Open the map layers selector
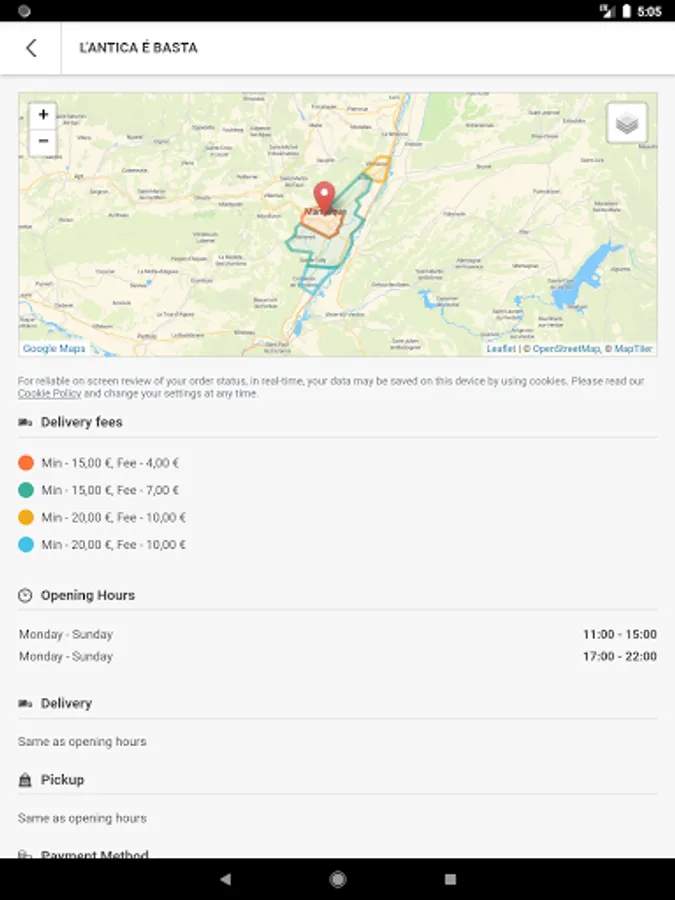This screenshot has width=675, height=900. click(627, 123)
